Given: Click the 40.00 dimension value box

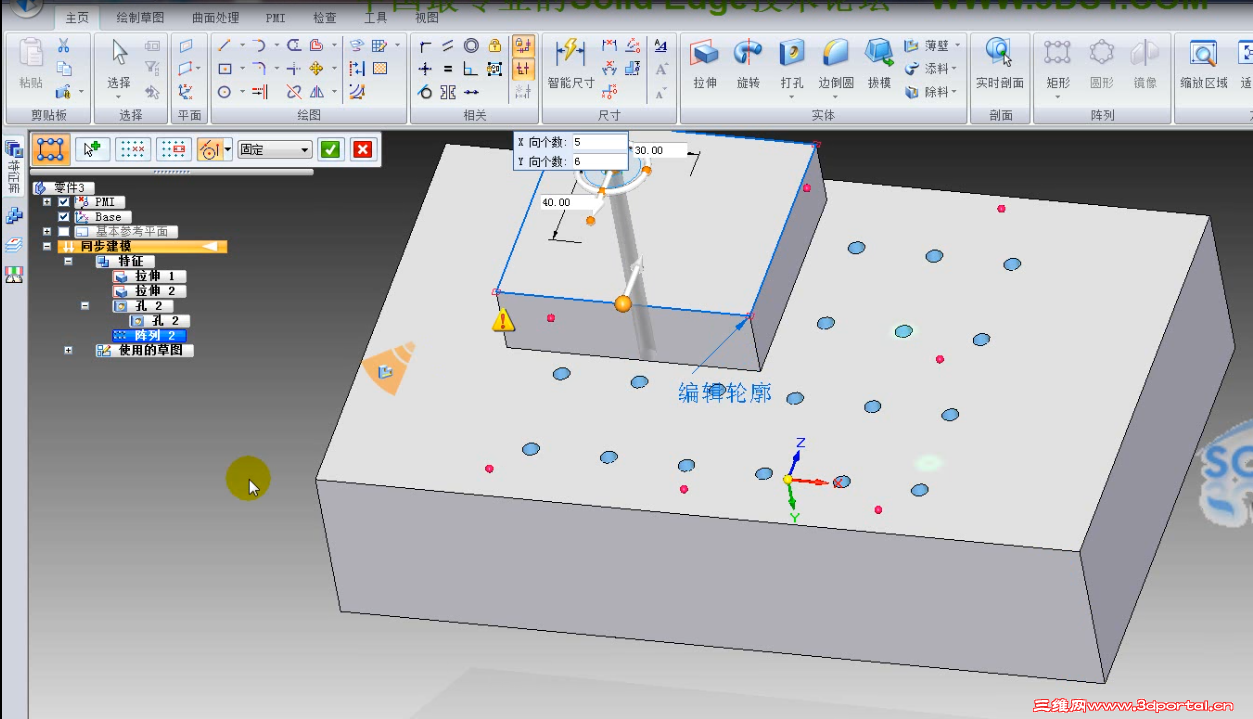Looking at the screenshot, I should tap(566, 202).
